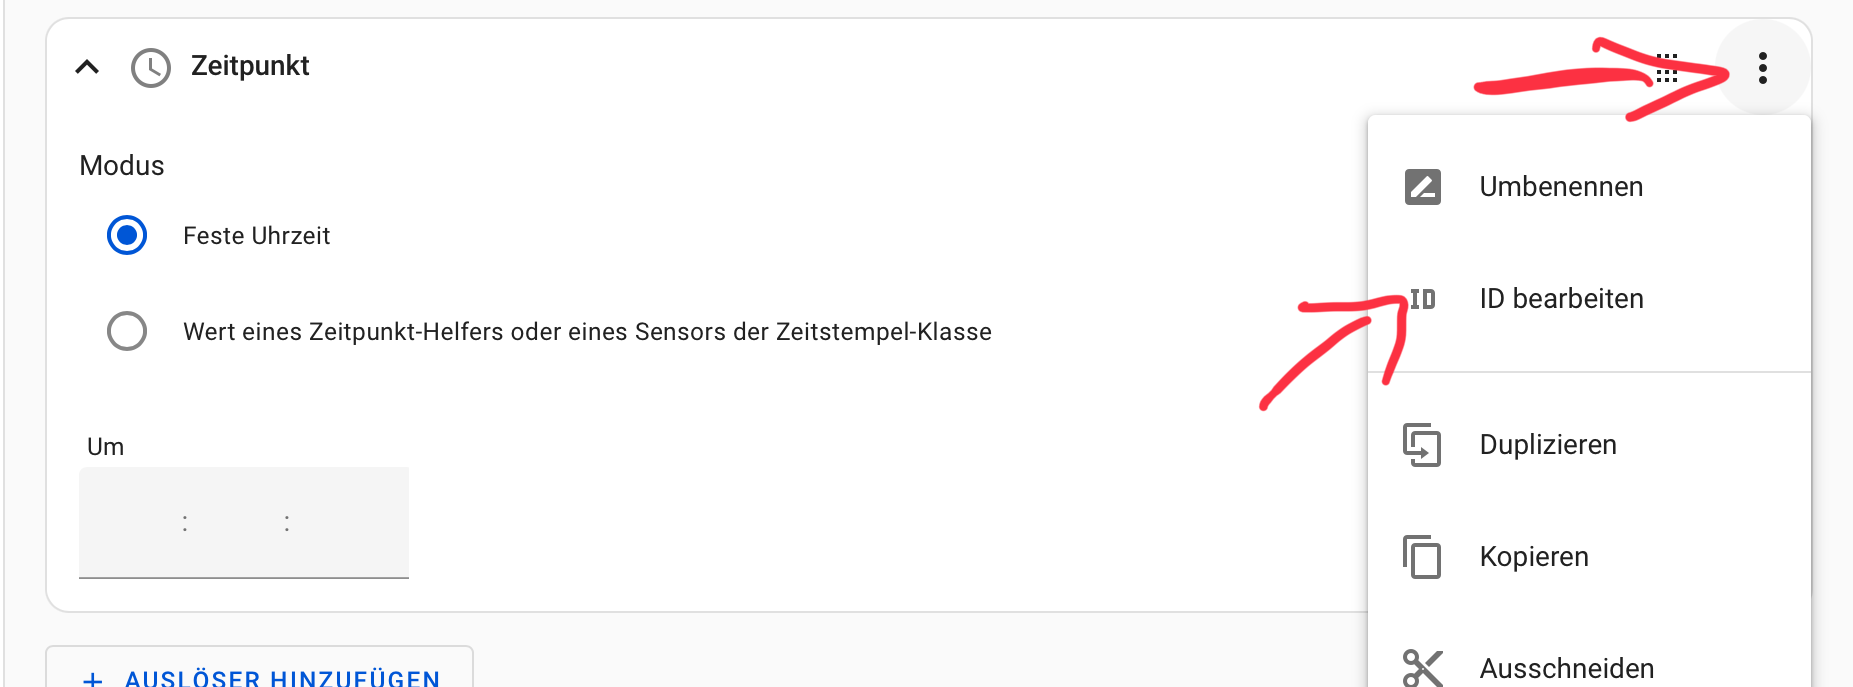Image resolution: width=1853 pixels, height=687 pixels.
Task: Select the Zeitpunkt-Helfers radio option
Action: tap(127, 331)
